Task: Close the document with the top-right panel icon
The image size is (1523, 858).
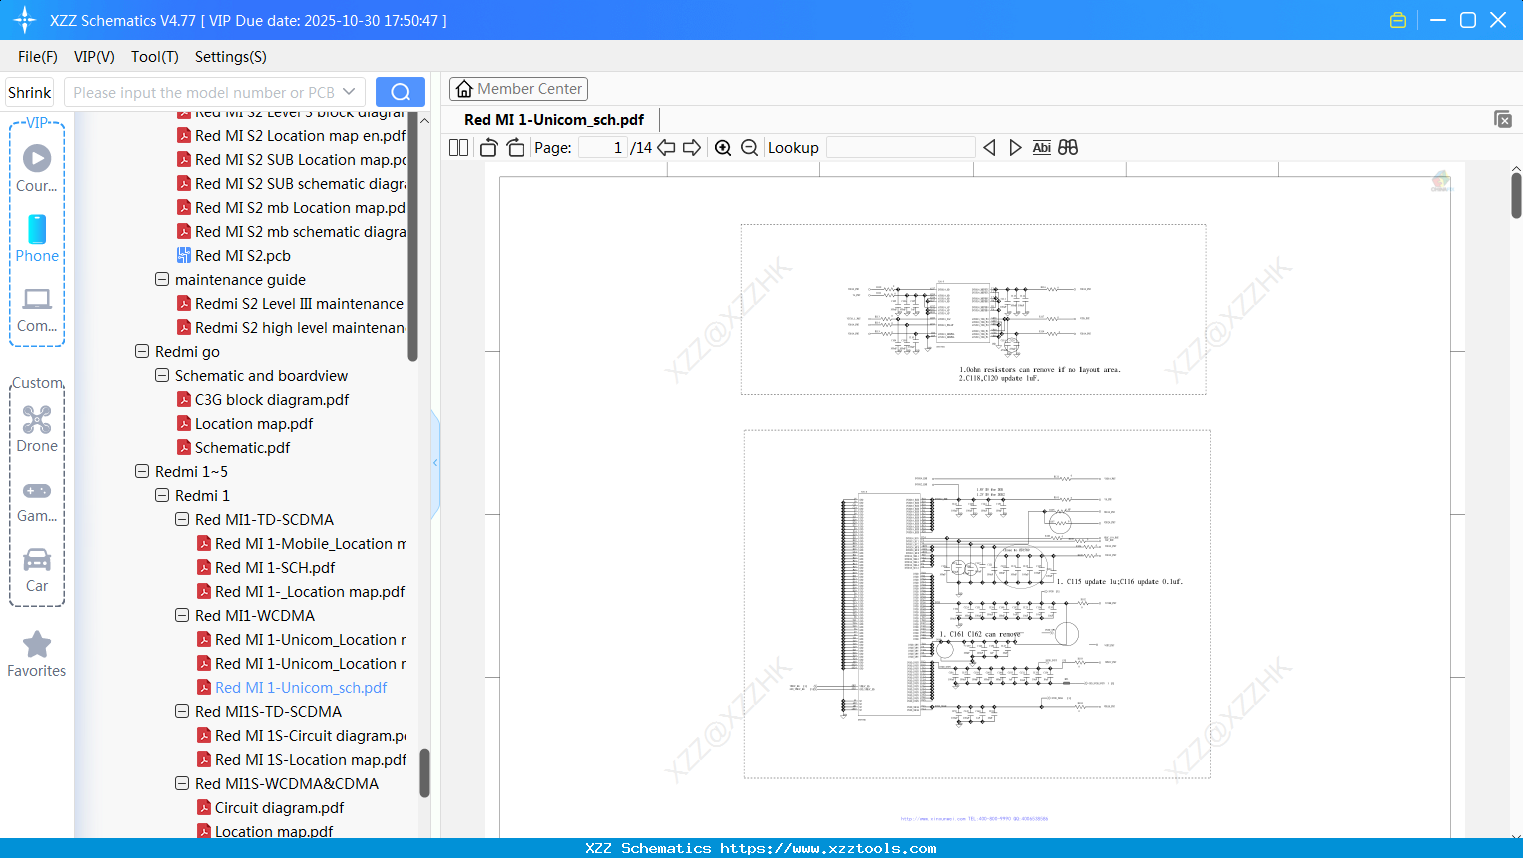Action: [x=1503, y=119]
